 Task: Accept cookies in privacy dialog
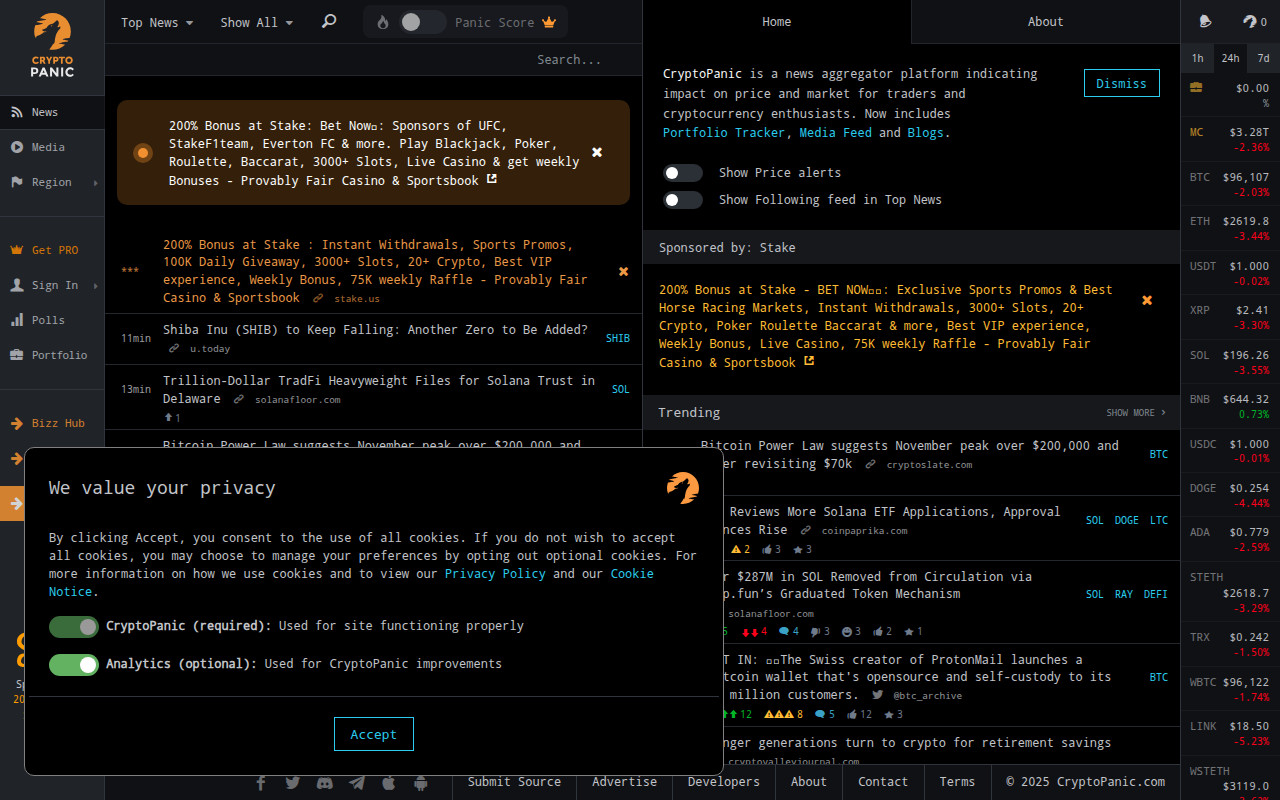click(373, 734)
